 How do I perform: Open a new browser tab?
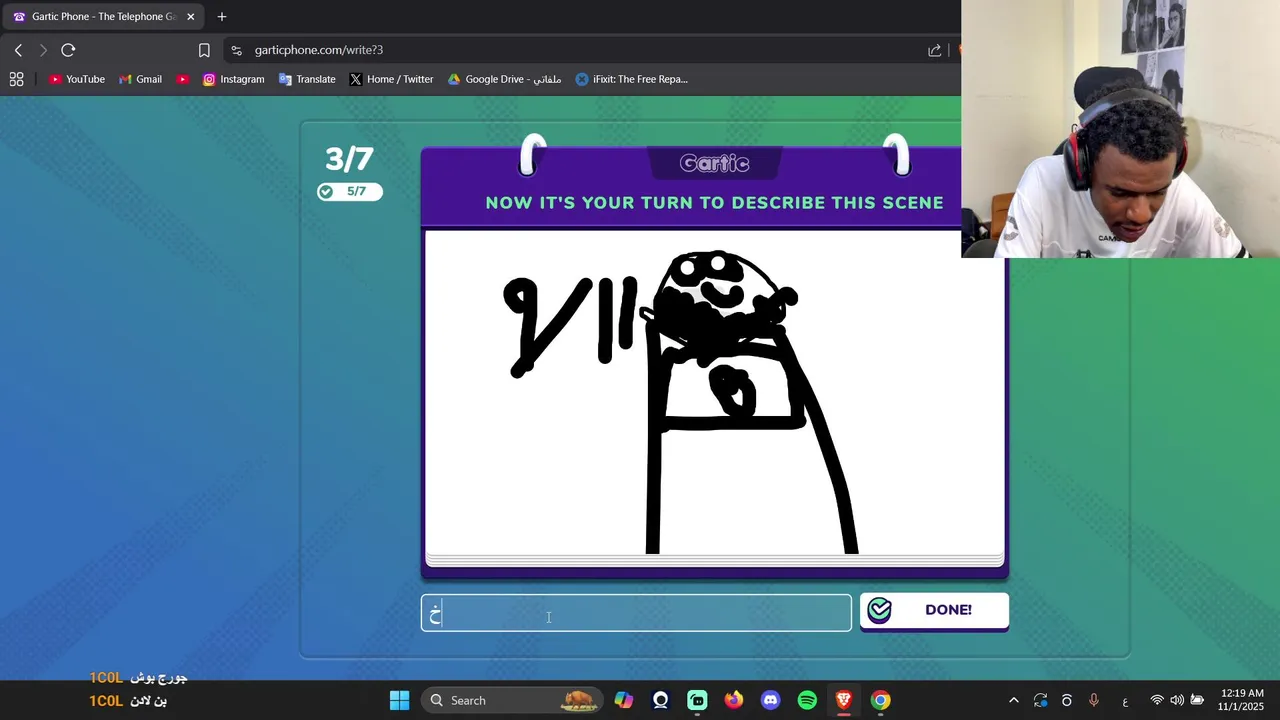pyautogui.click(x=222, y=16)
